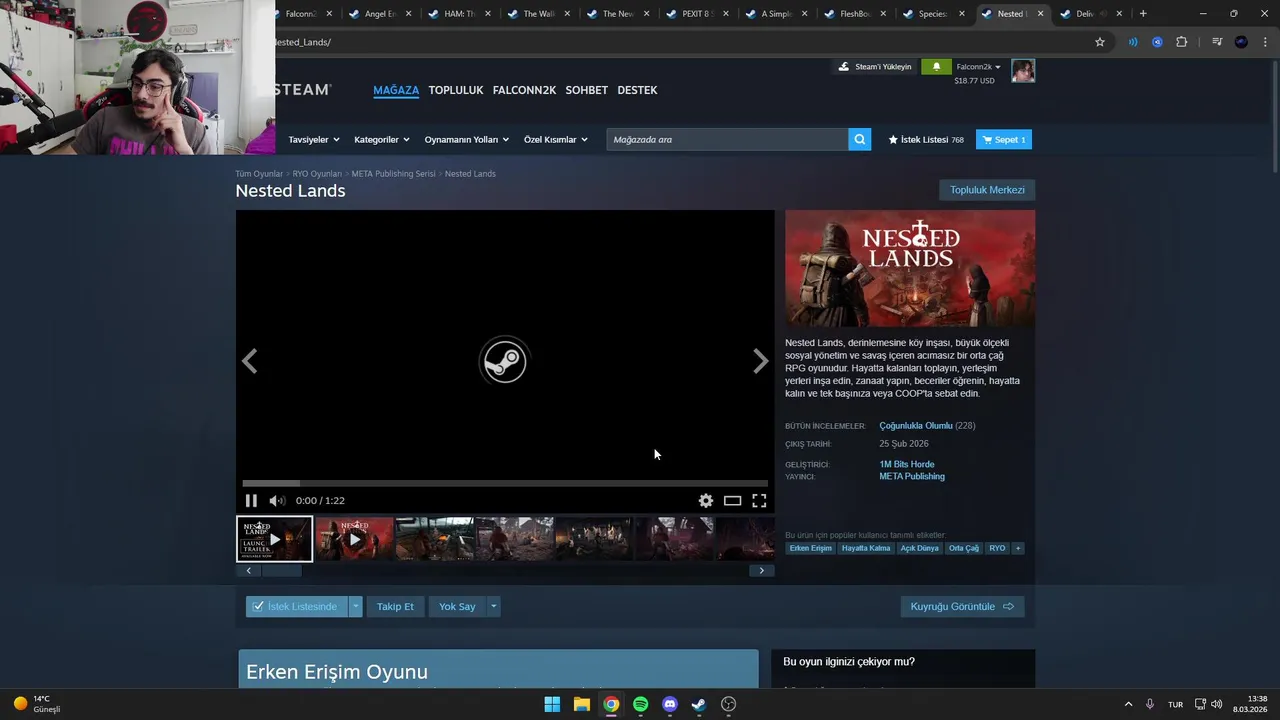Select the second red trailer thumbnail
1280x720 pixels.
[x=354, y=539]
